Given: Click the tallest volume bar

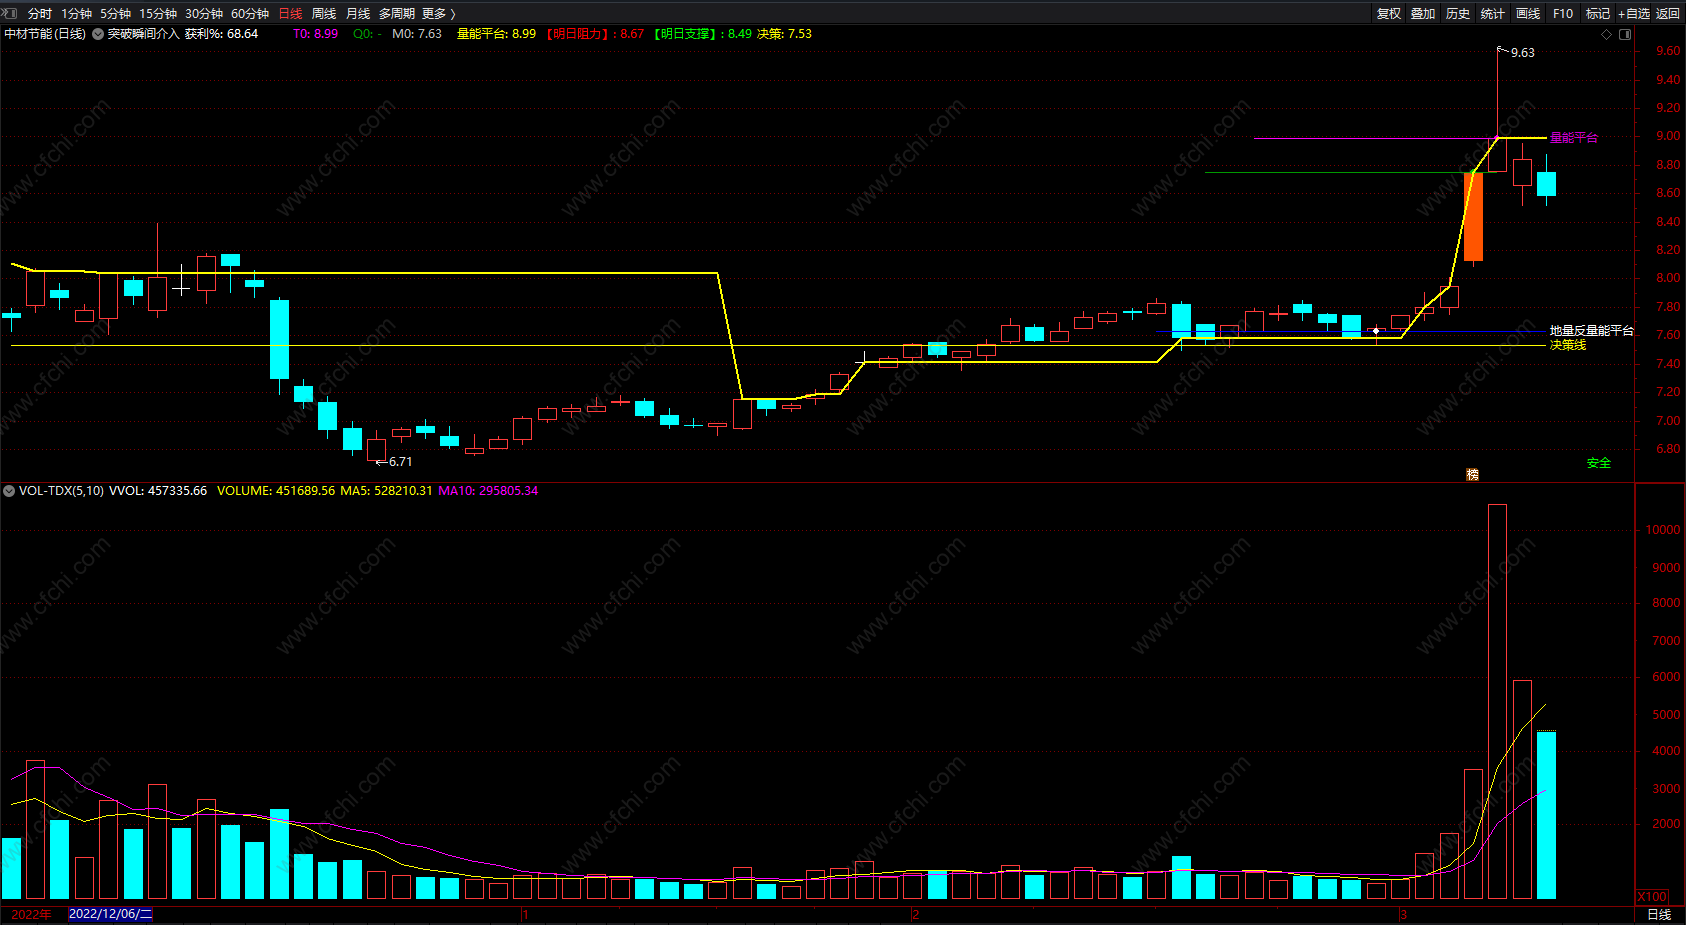Looking at the screenshot, I should pyautogui.click(x=1497, y=701).
